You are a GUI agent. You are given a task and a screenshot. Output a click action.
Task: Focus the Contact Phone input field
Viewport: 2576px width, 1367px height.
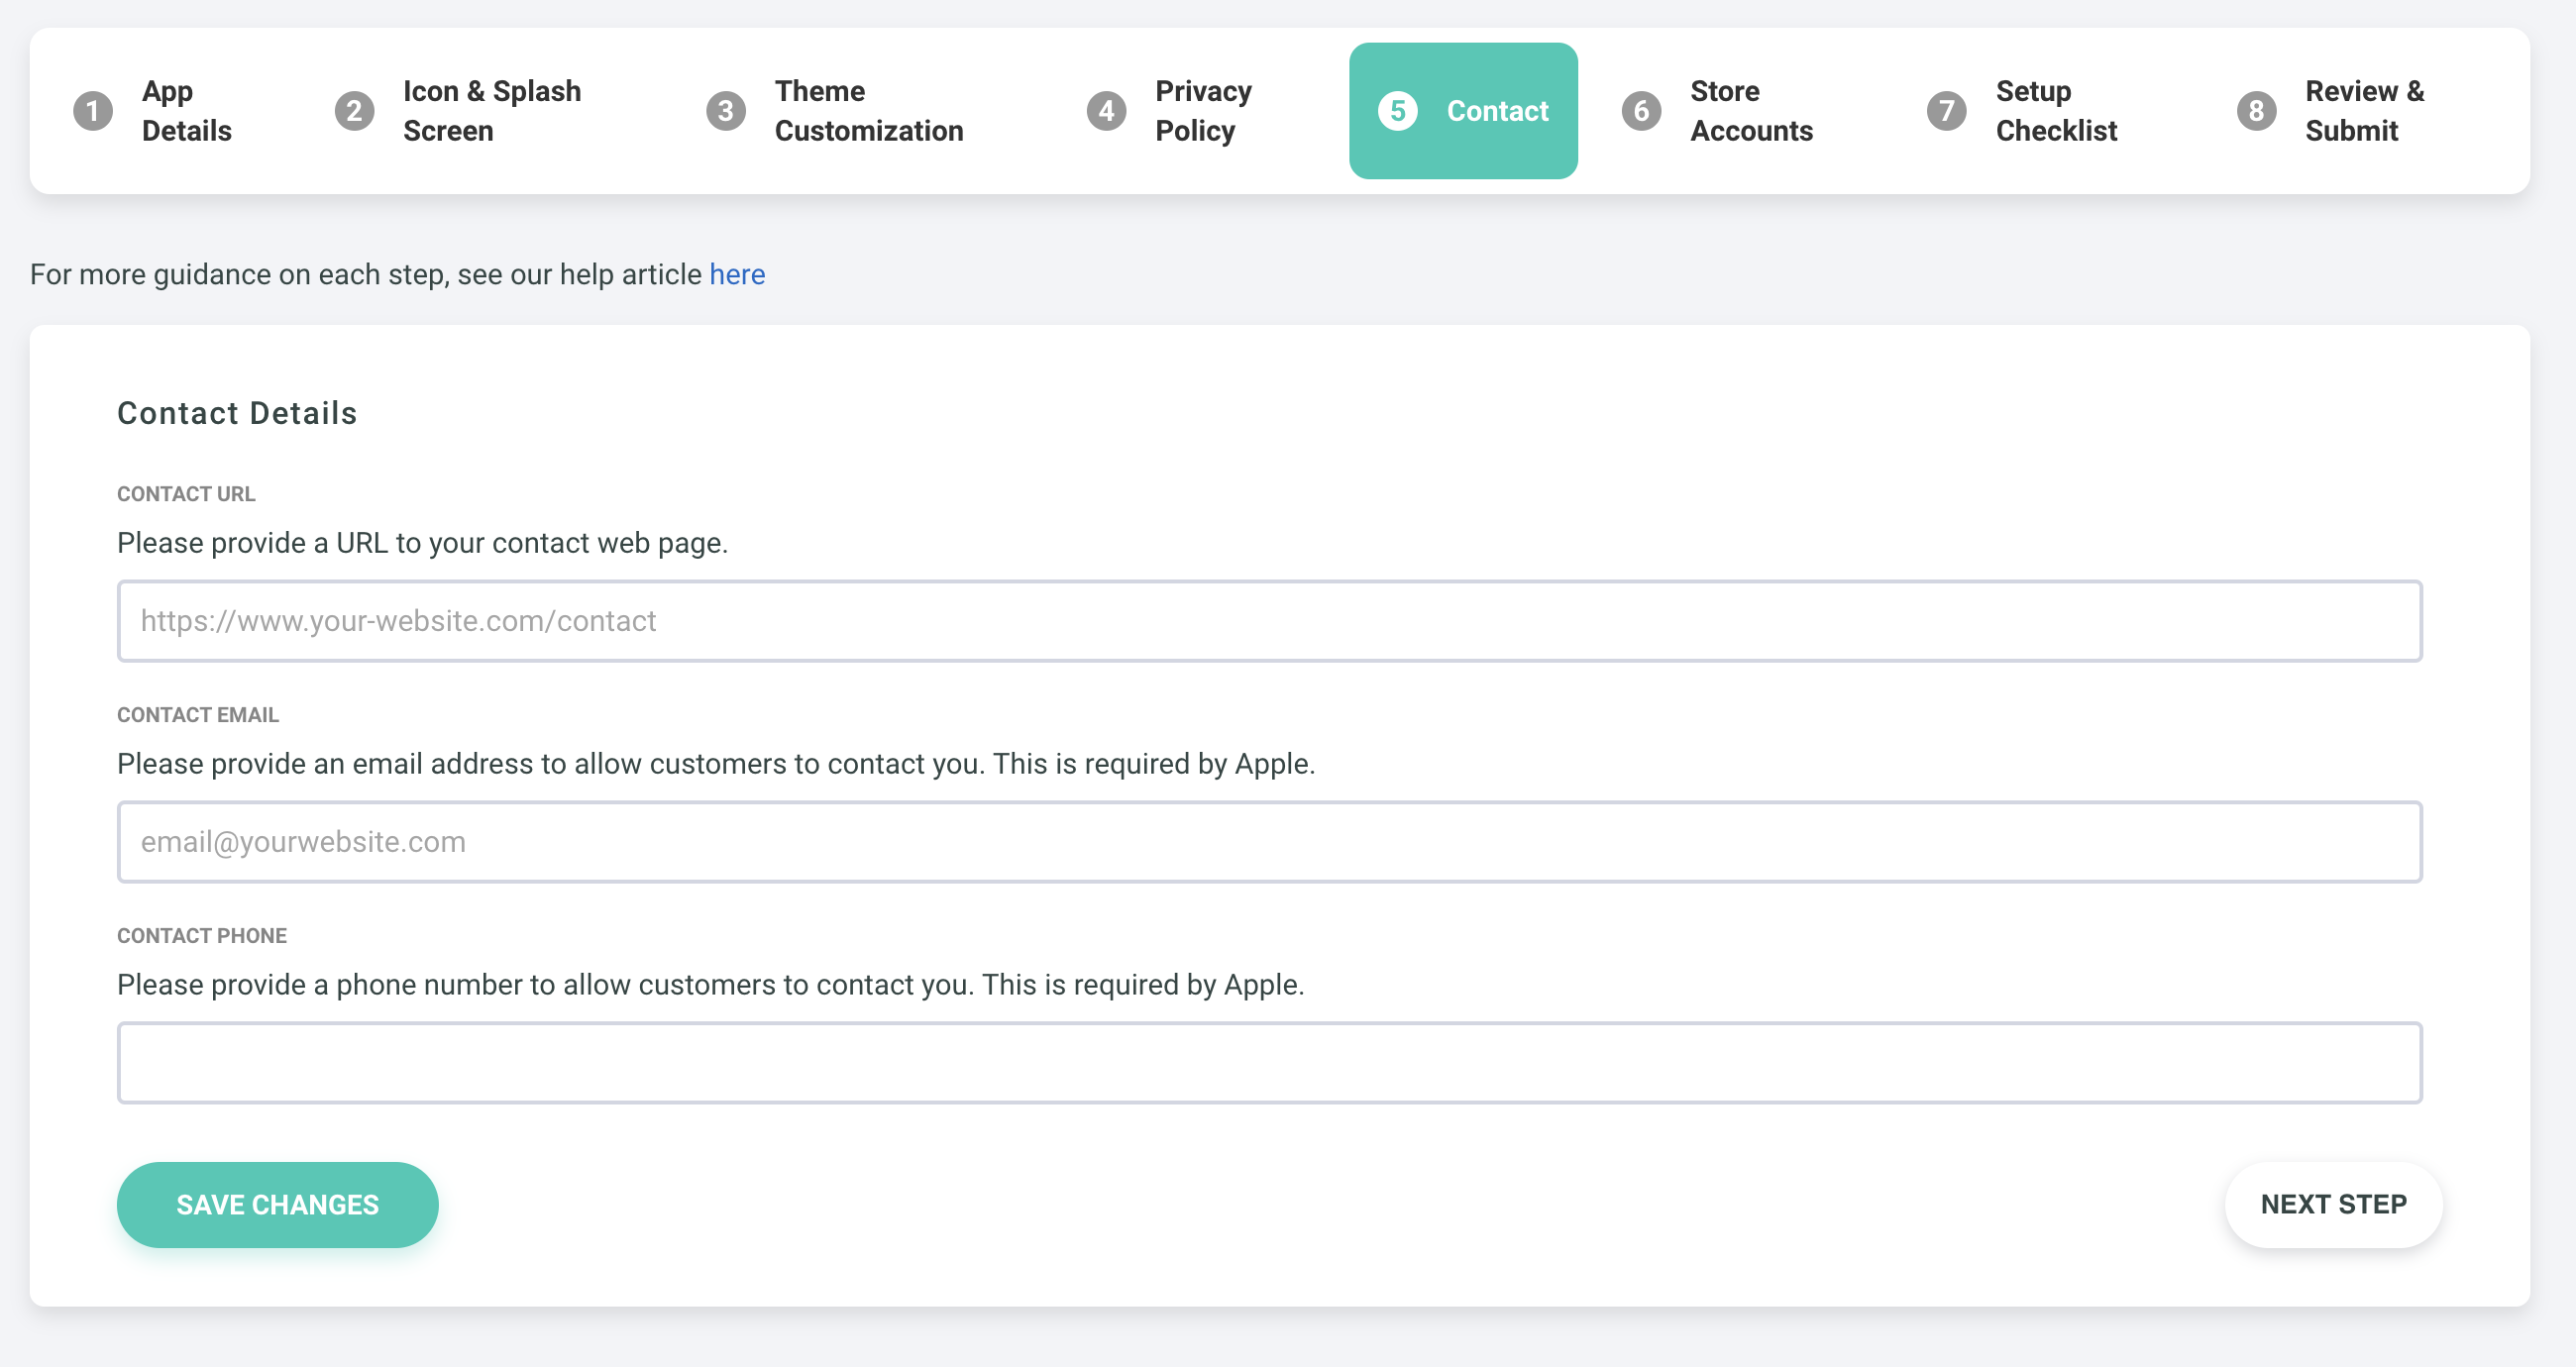(x=1269, y=1063)
